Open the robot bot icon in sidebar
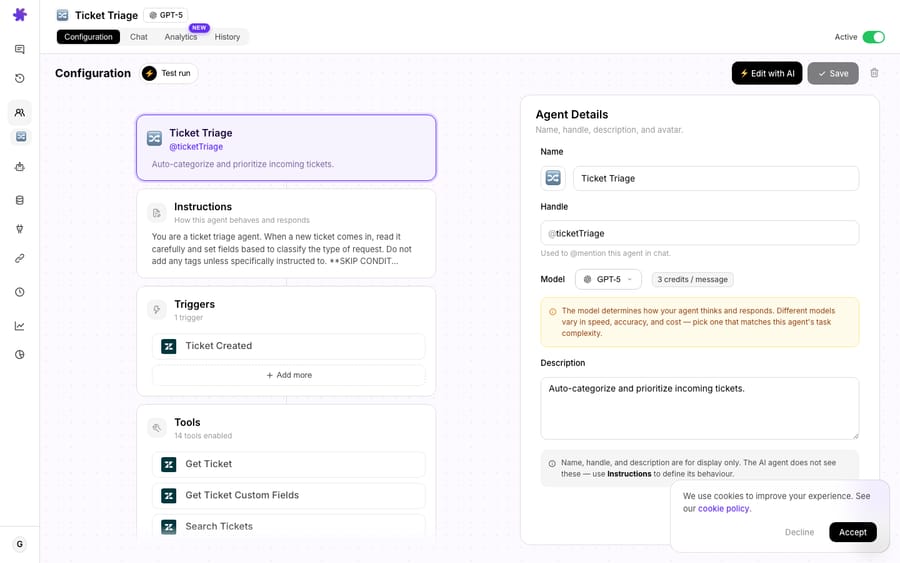The width and height of the screenshot is (900, 563). pos(20,167)
